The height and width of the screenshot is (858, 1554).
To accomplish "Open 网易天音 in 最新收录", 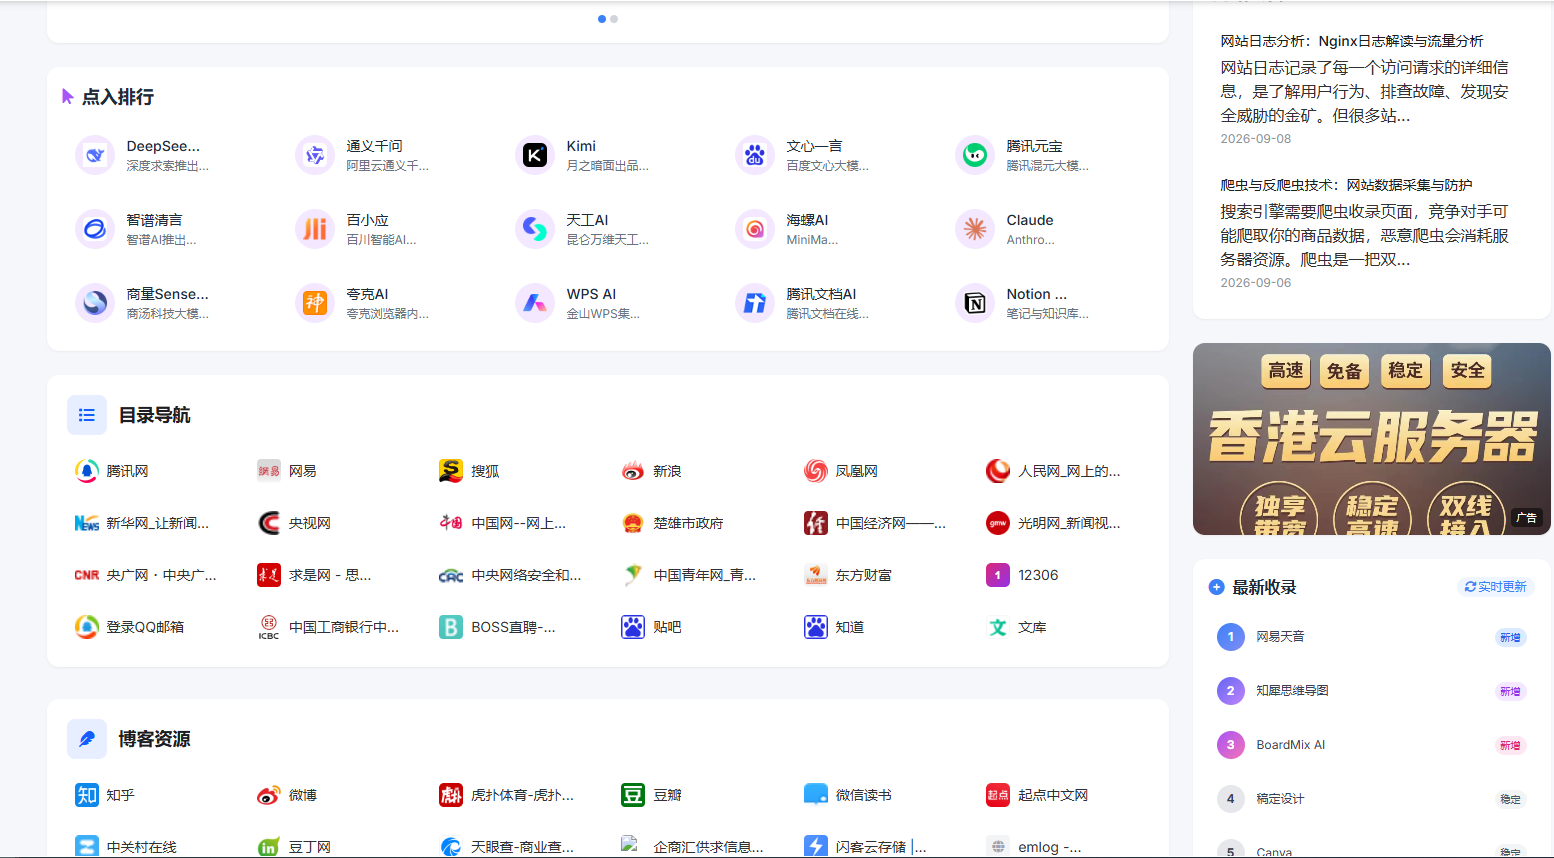I will pyautogui.click(x=1280, y=637).
